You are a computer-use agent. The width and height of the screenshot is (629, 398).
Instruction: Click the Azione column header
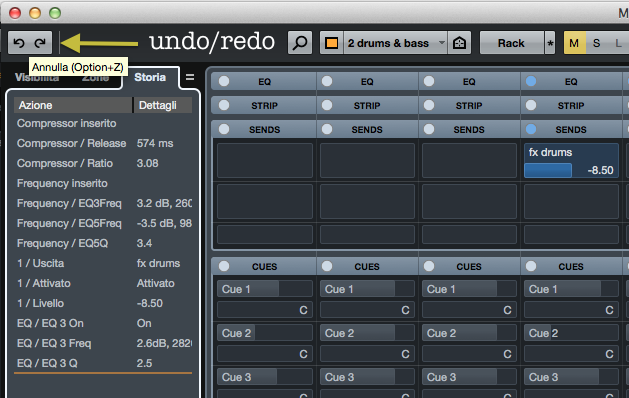73,105
